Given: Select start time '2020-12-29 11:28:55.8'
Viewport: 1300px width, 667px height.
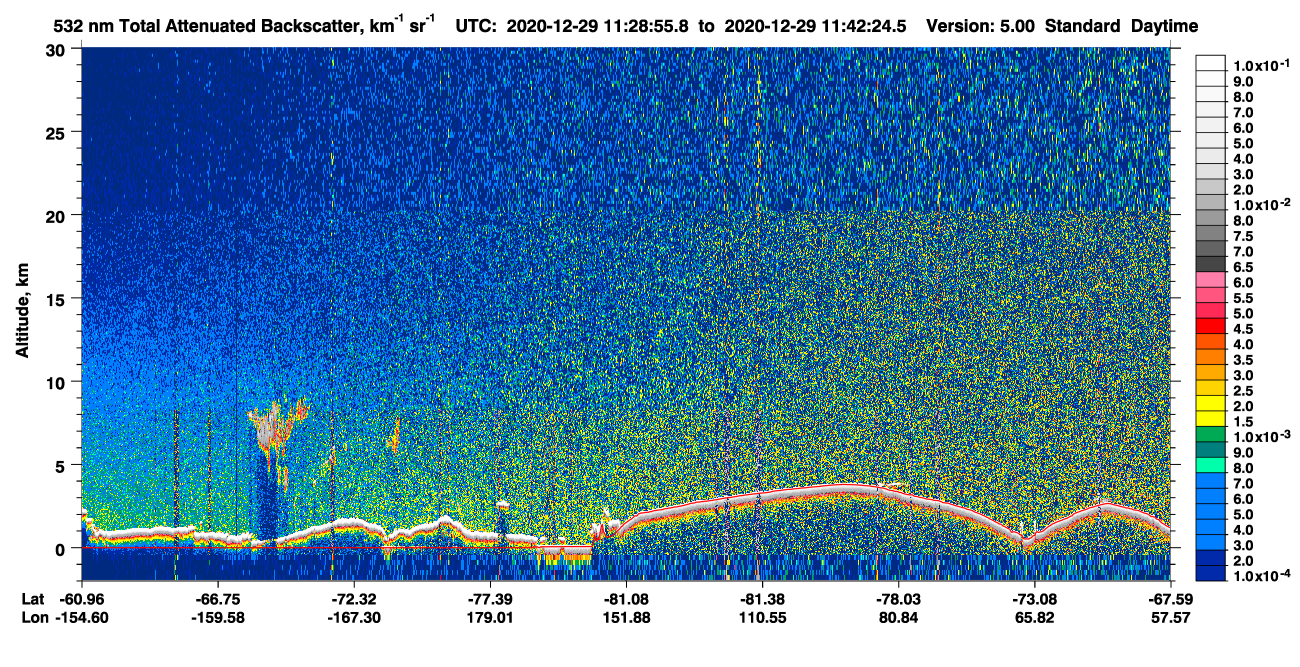Looking at the screenshot, I should pos(597,27).
